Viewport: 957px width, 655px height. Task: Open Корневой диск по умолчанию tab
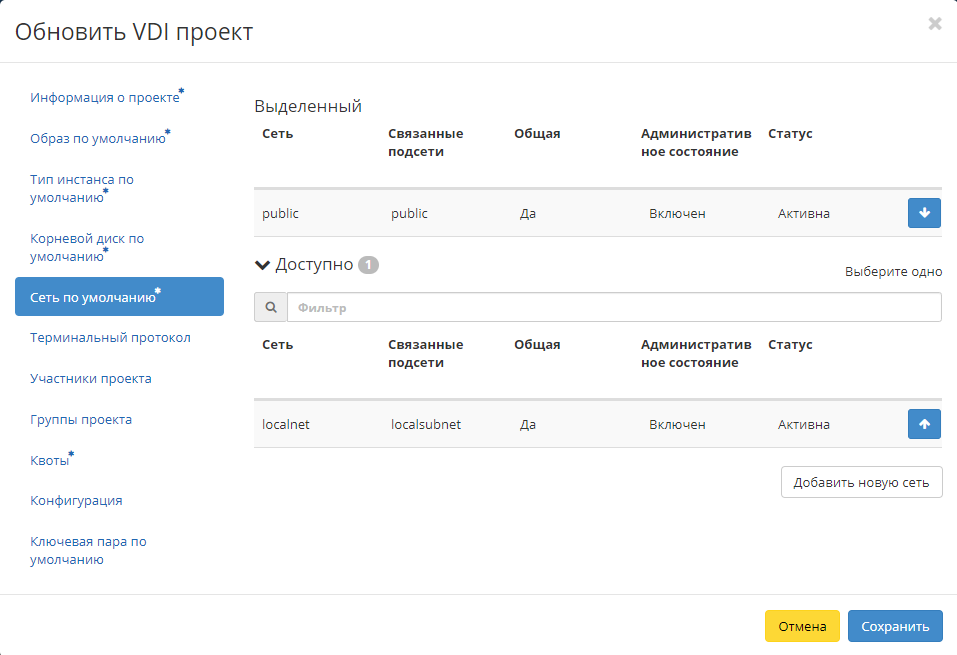(87, 247)
